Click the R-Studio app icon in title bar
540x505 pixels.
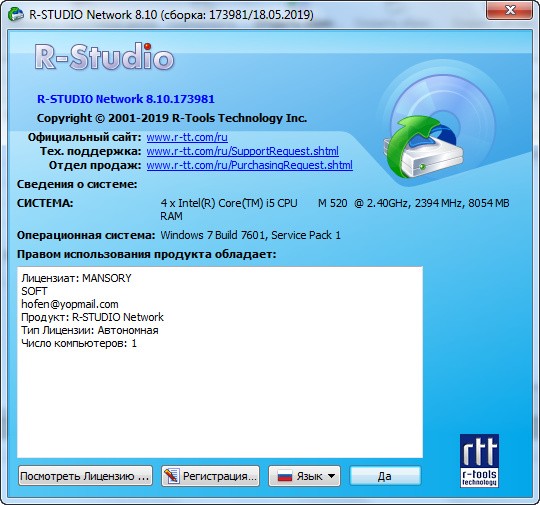pos(16,15)
